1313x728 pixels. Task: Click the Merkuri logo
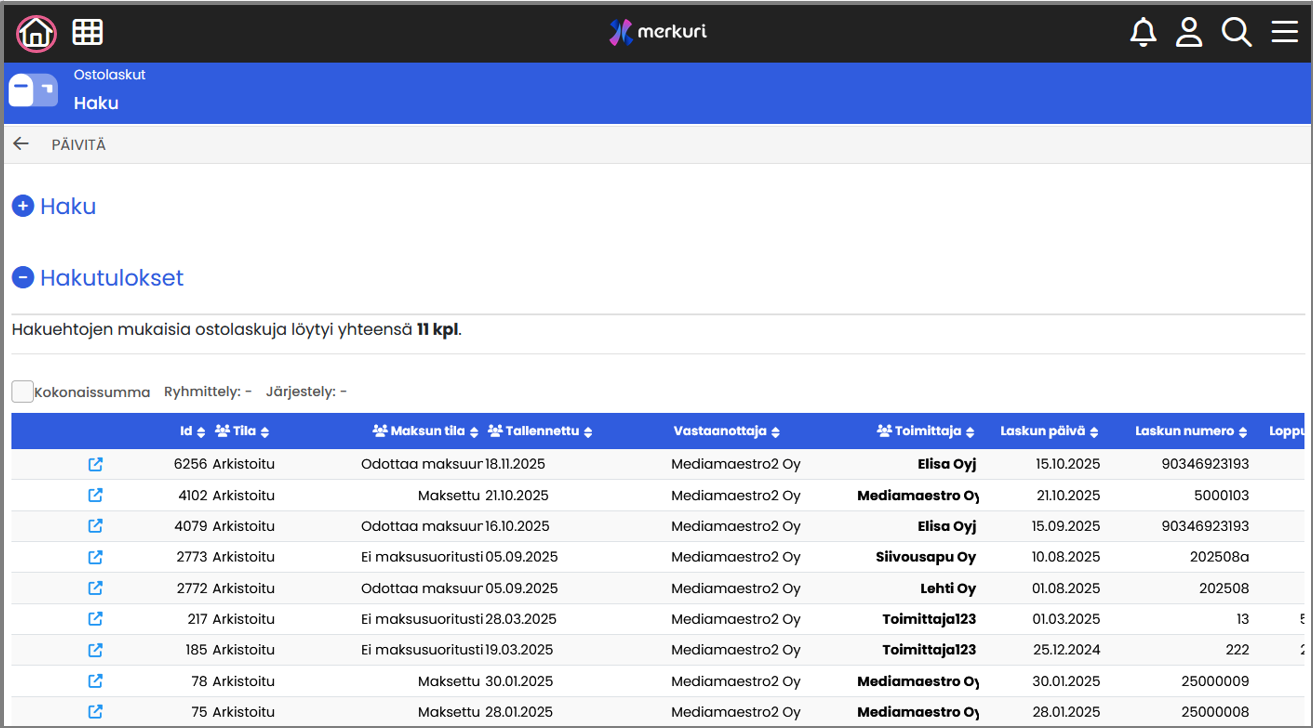point(658,32)
